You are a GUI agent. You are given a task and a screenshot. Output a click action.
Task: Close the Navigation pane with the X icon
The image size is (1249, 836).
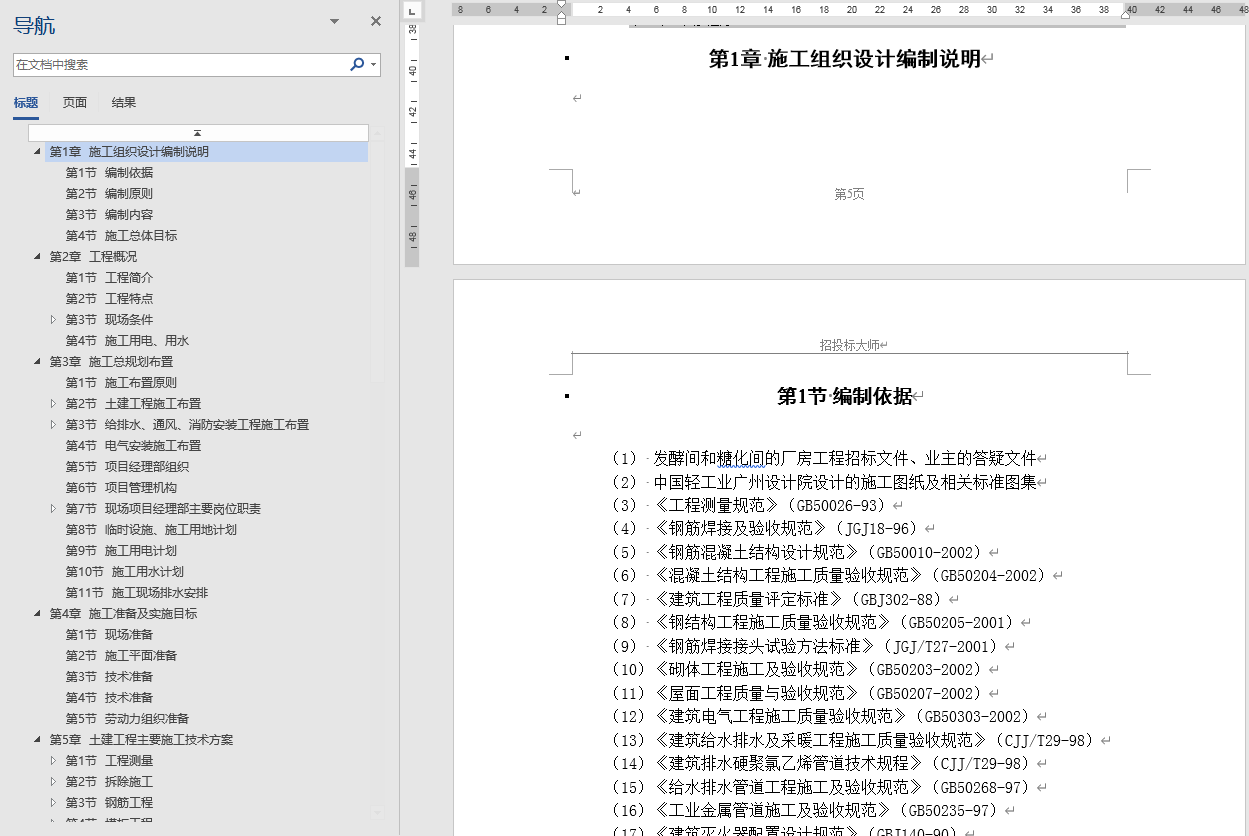(x=375, y=20)
